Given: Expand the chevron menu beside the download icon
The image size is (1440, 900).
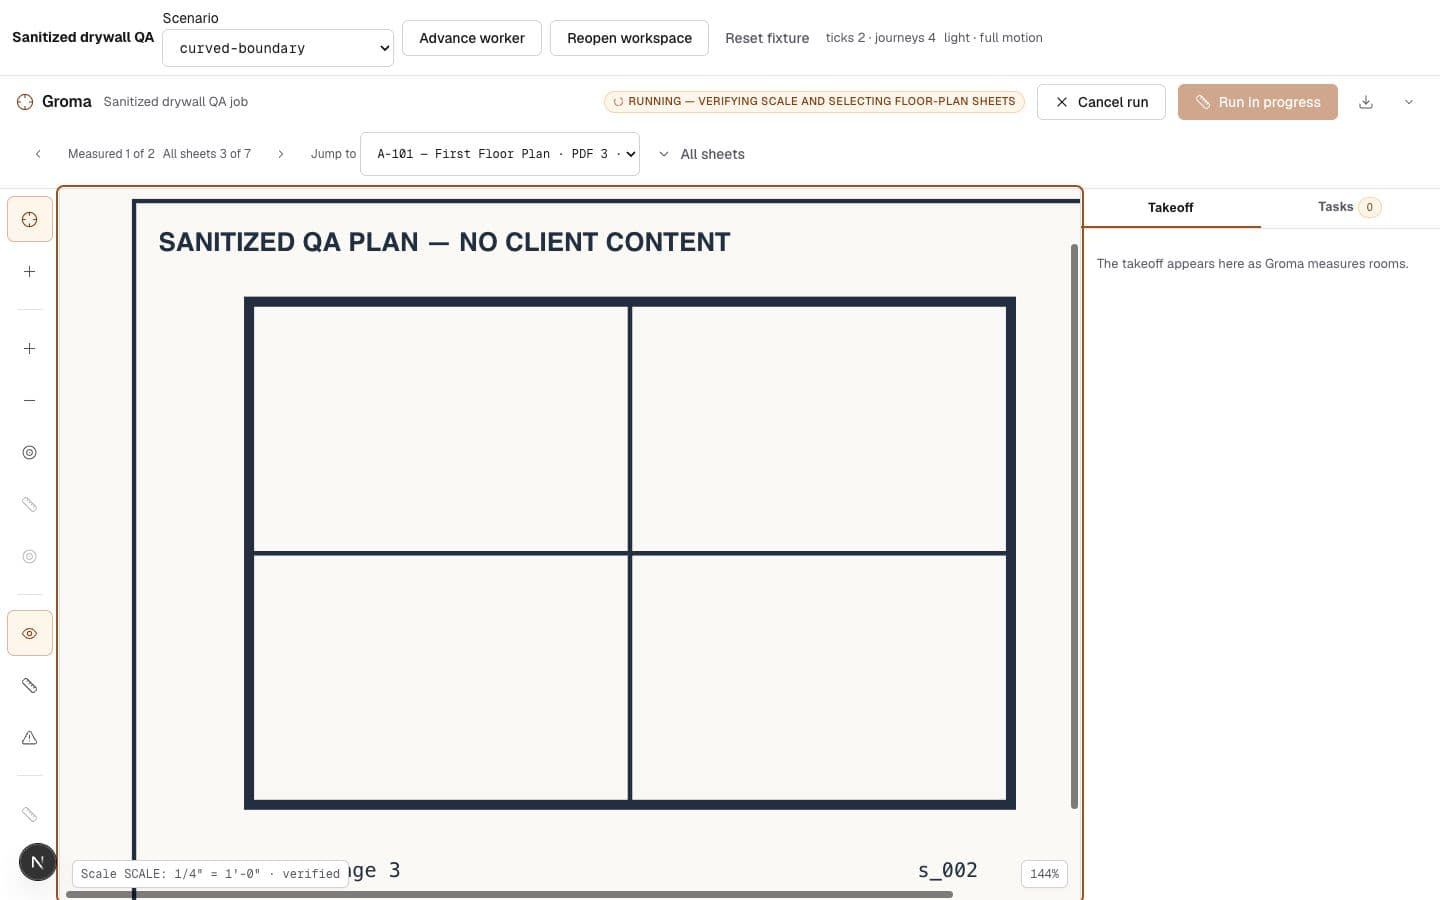Looking at the screenshot, I should (x=1409, y=102).
